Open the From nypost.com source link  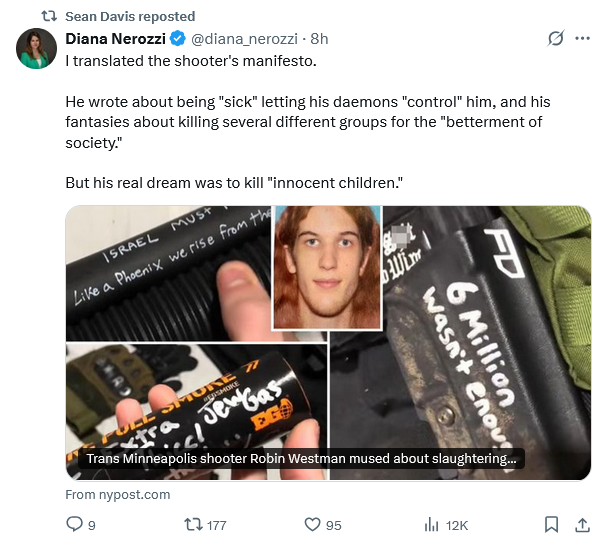point(118,494)
